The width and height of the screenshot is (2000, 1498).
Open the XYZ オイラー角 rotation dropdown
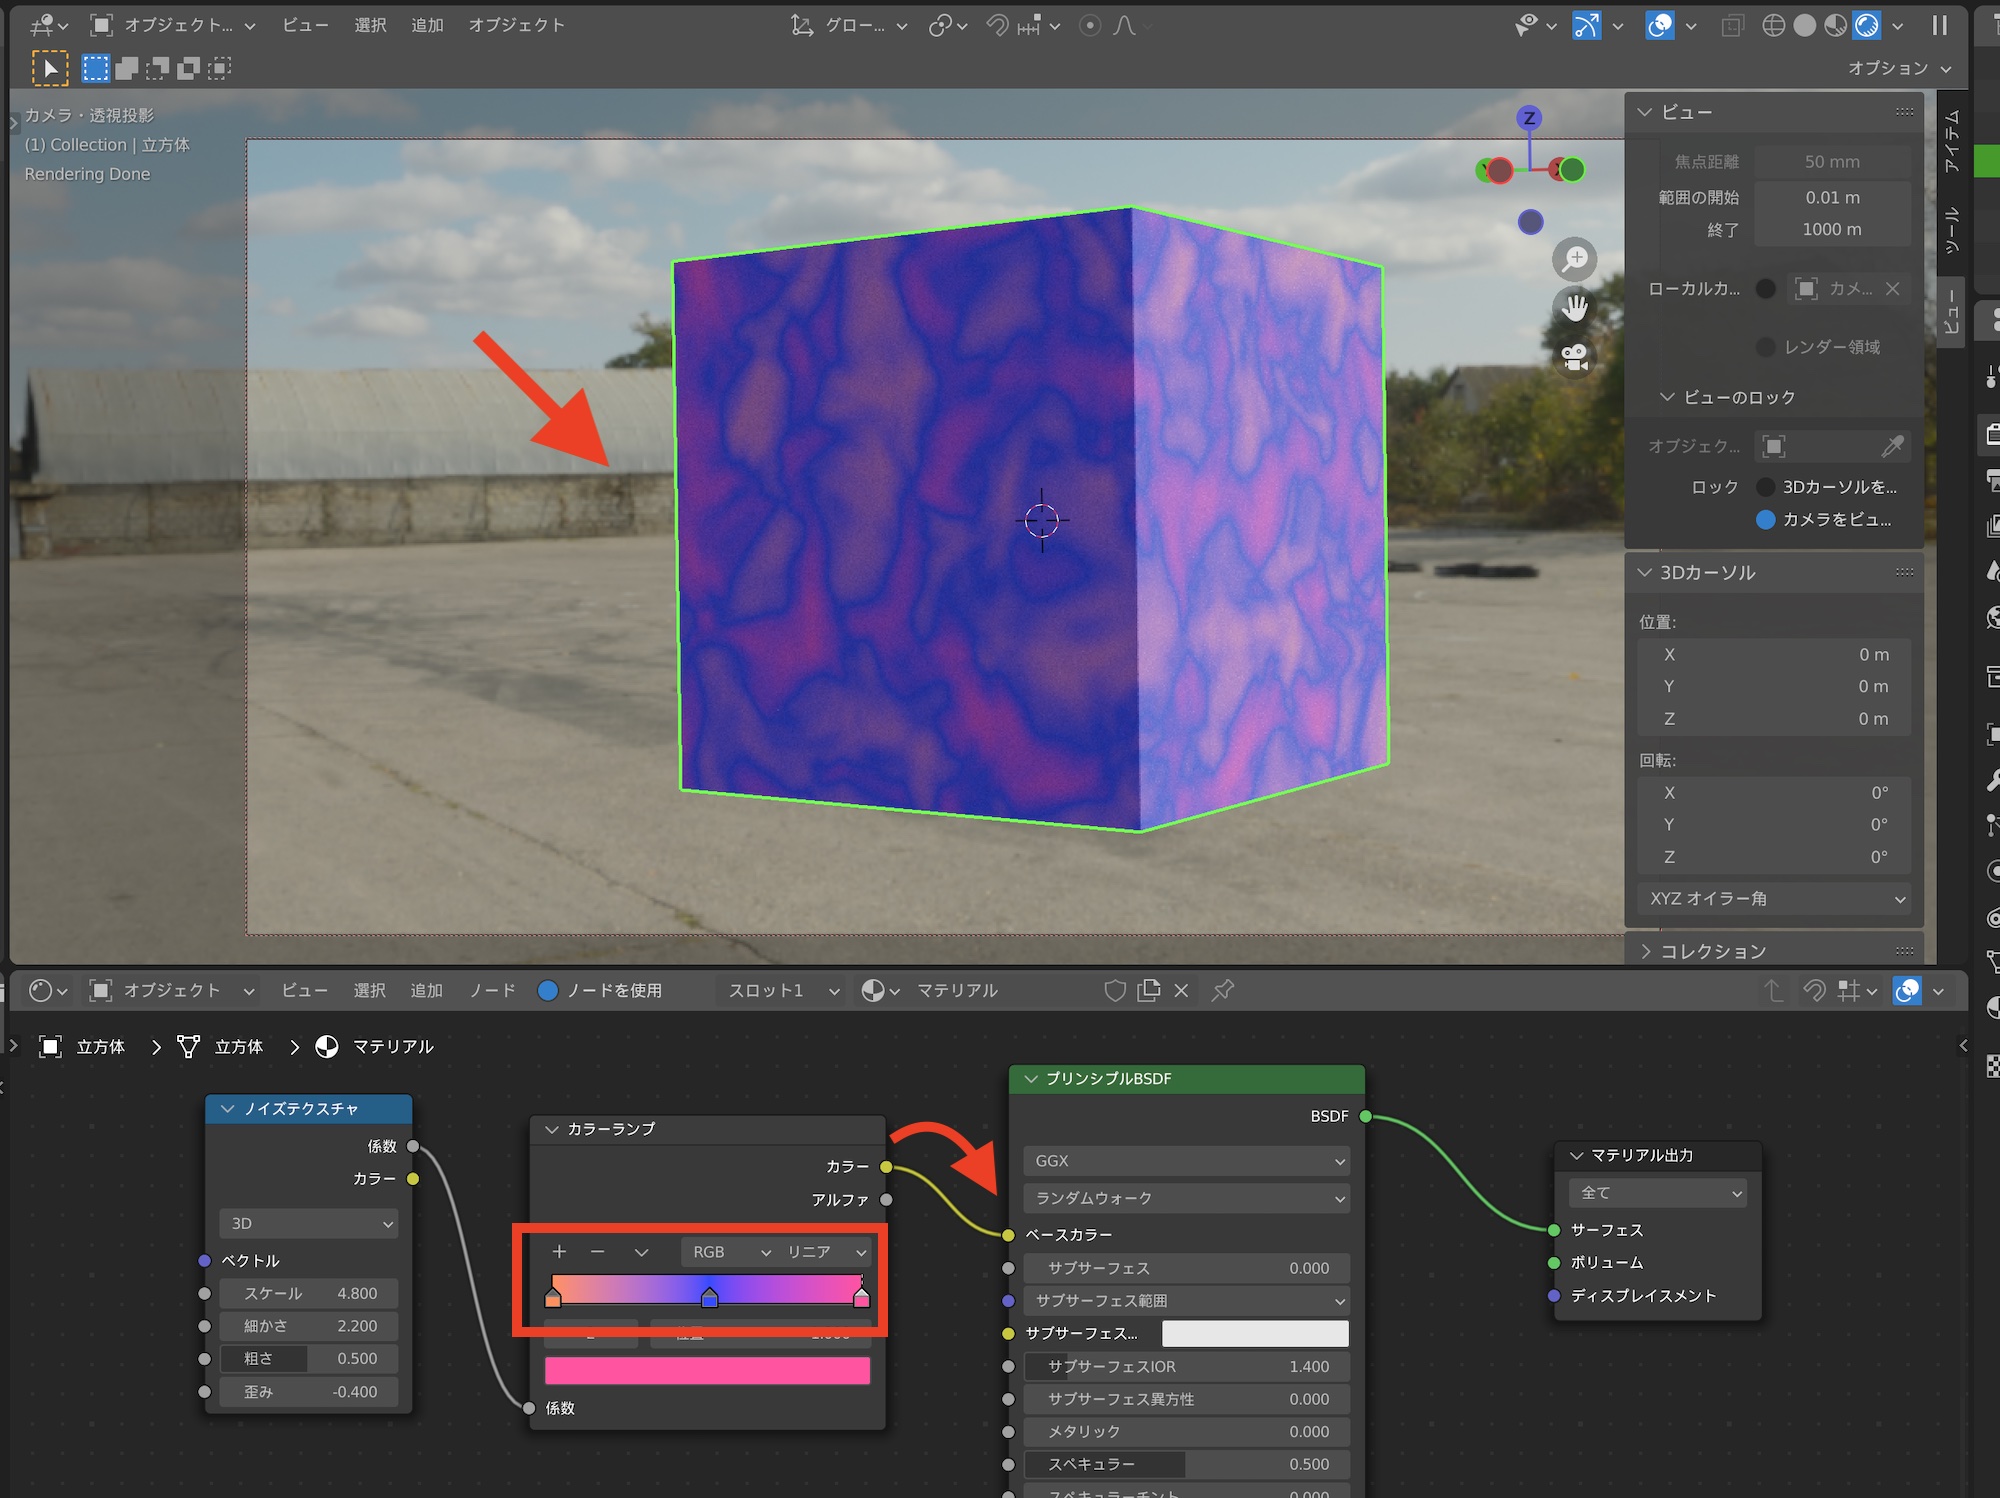[1774, 898]
